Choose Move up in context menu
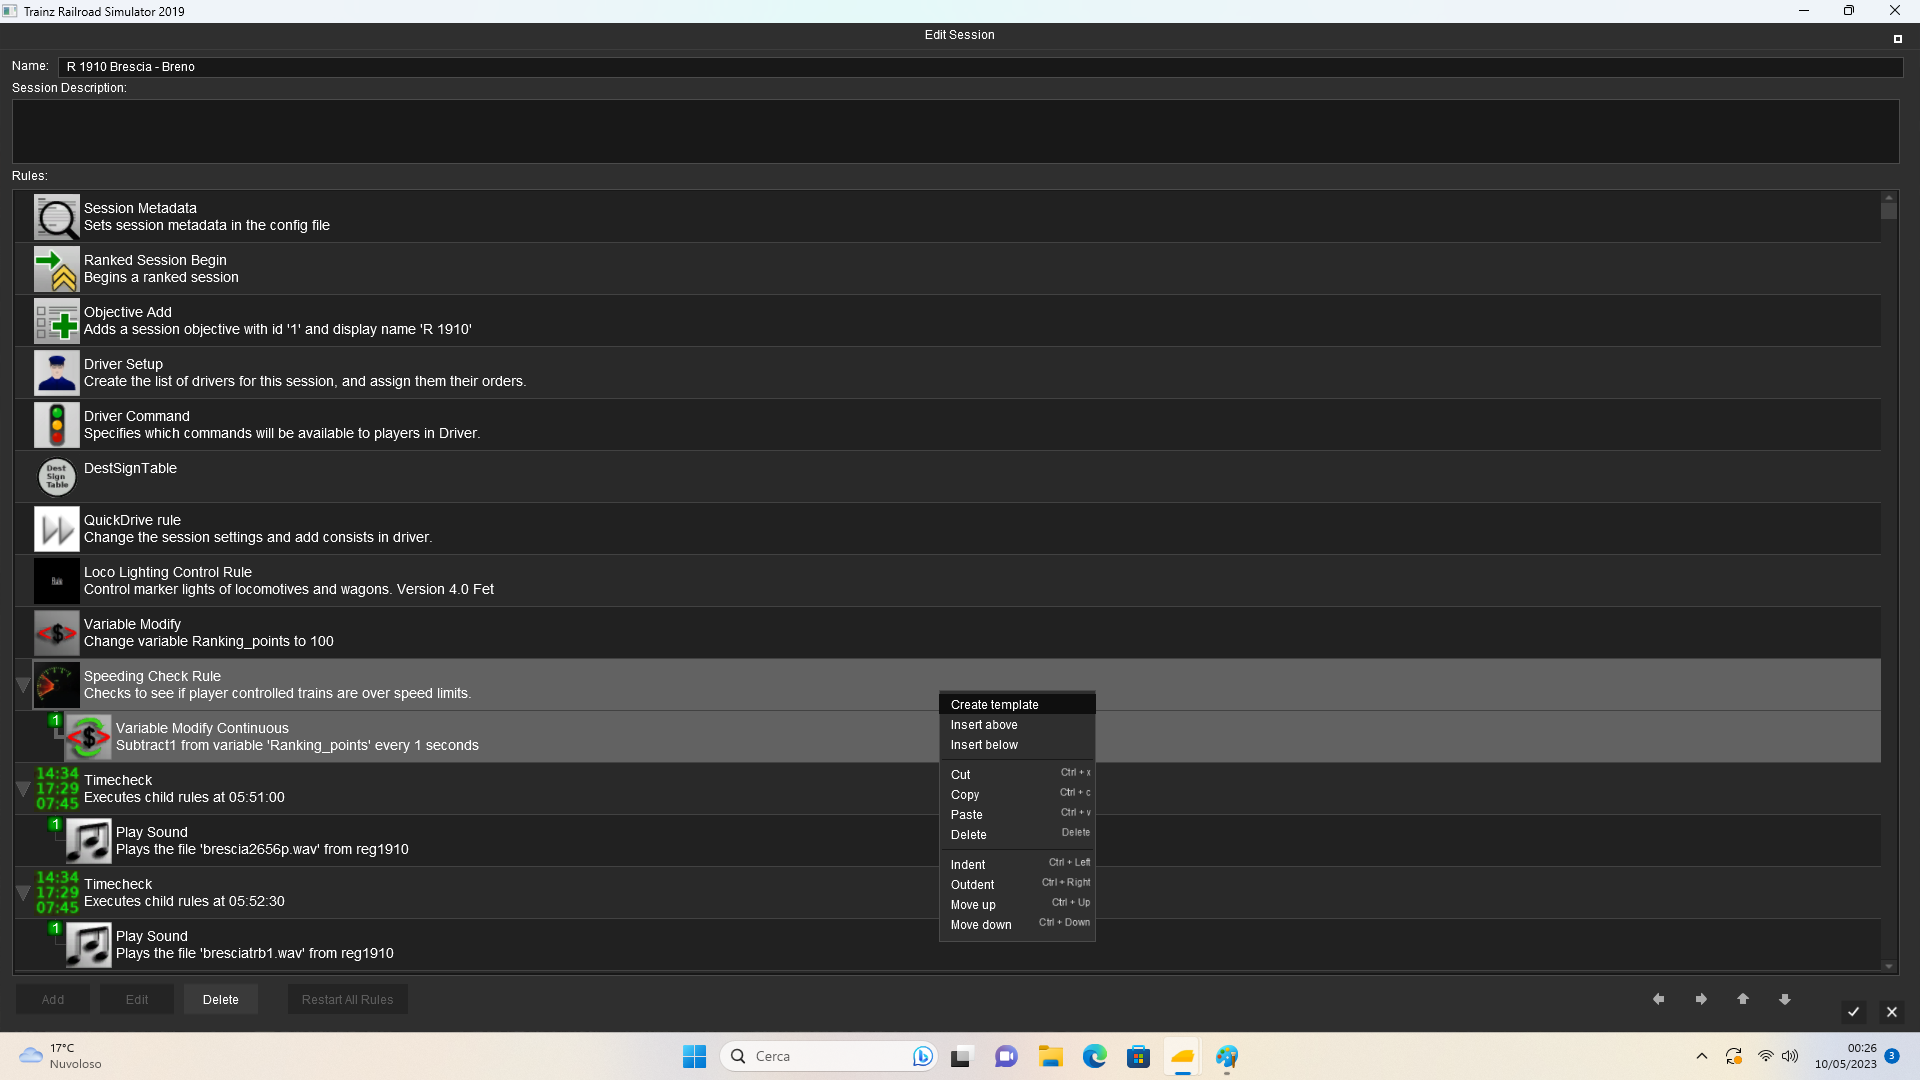1920x1080 pixels. click(x=1017, y=905)
